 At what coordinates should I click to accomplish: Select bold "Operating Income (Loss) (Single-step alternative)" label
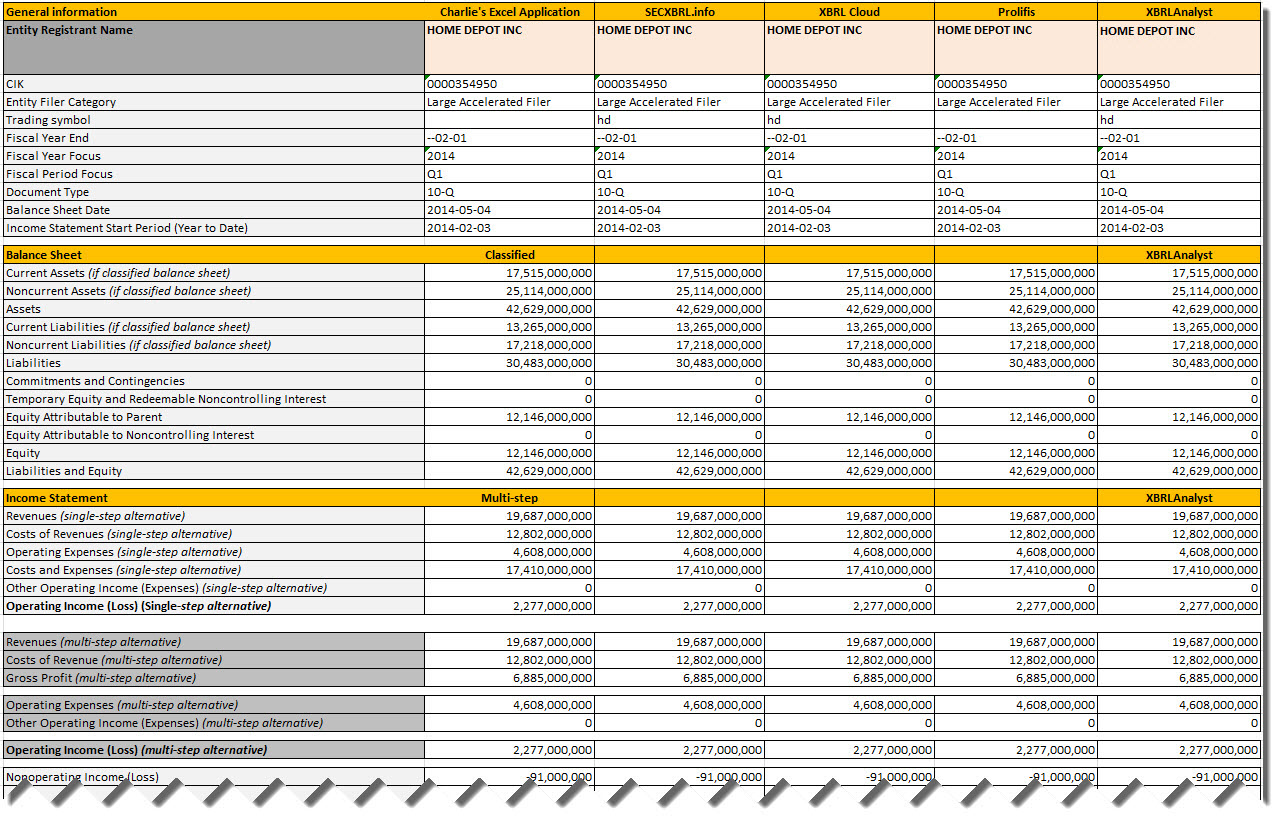[214, 606]
